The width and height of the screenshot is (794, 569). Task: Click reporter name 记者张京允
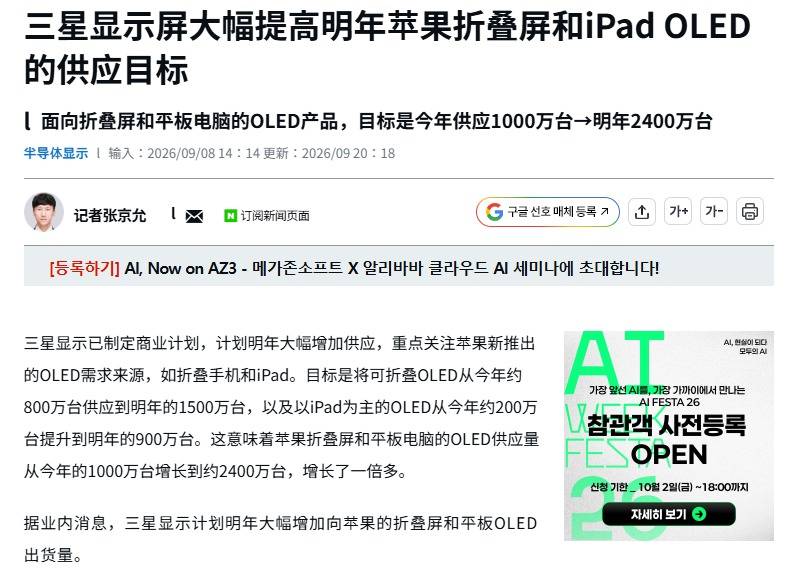[x=110, y=216]
